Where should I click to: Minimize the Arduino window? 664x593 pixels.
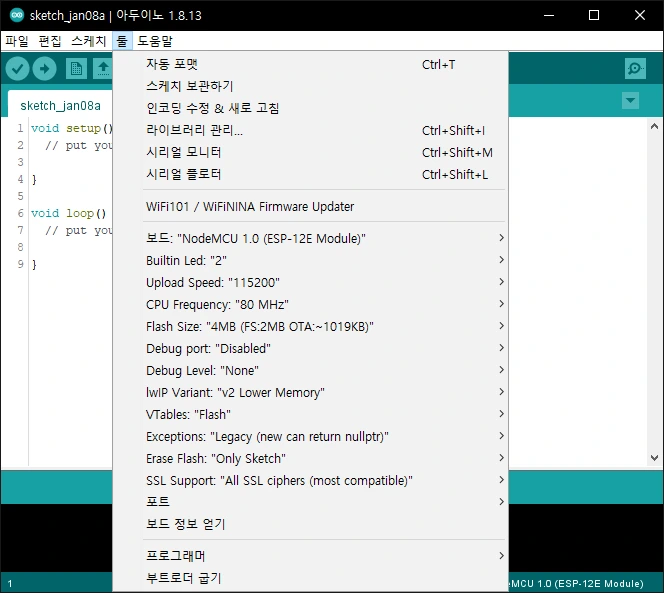click(549, 15)
